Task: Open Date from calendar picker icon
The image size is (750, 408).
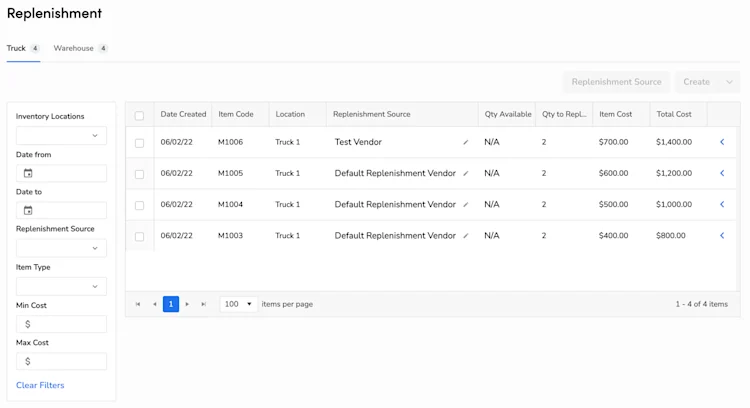Action: (x=28, y=173)
